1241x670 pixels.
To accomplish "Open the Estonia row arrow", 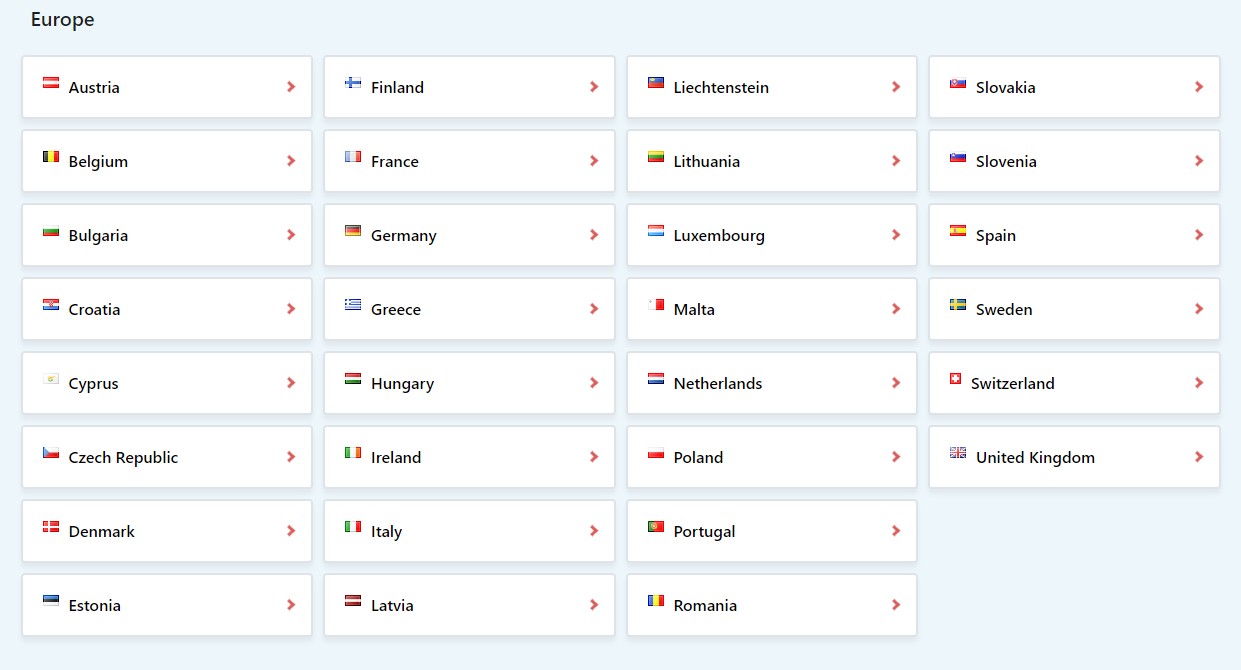I will [291, 605].
